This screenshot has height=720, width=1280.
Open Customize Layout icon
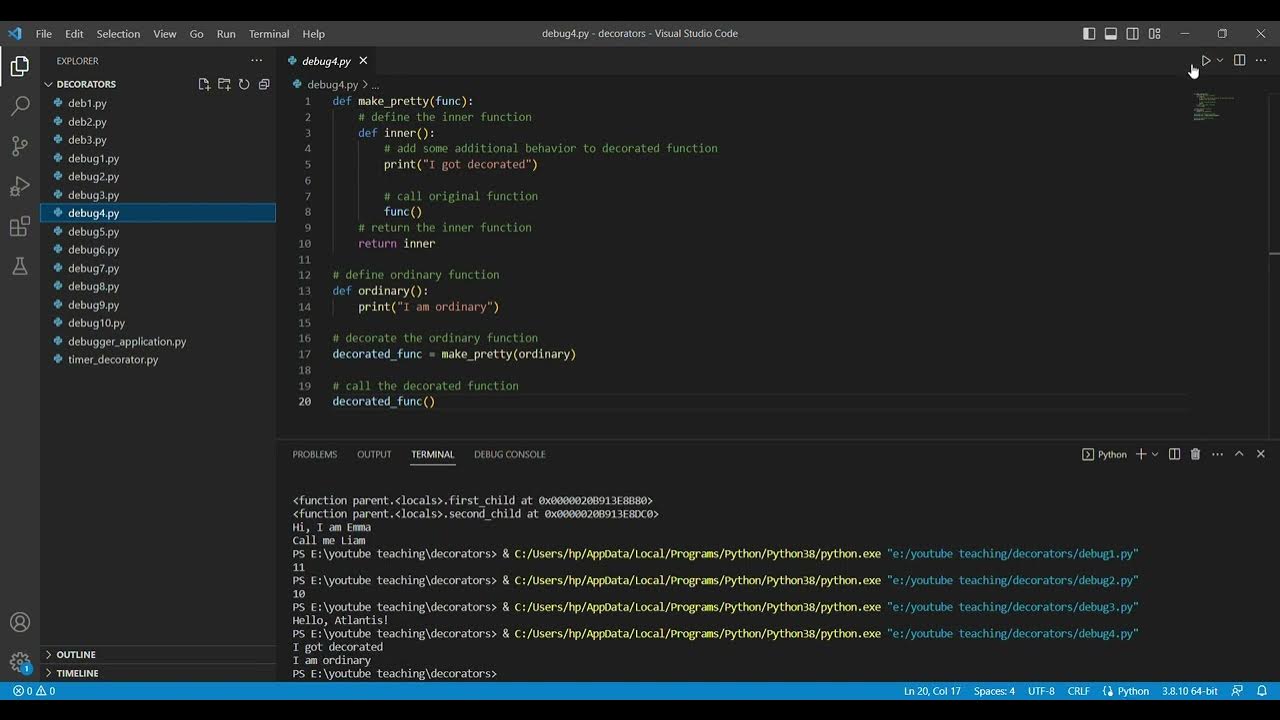[x=1155, y=33]
